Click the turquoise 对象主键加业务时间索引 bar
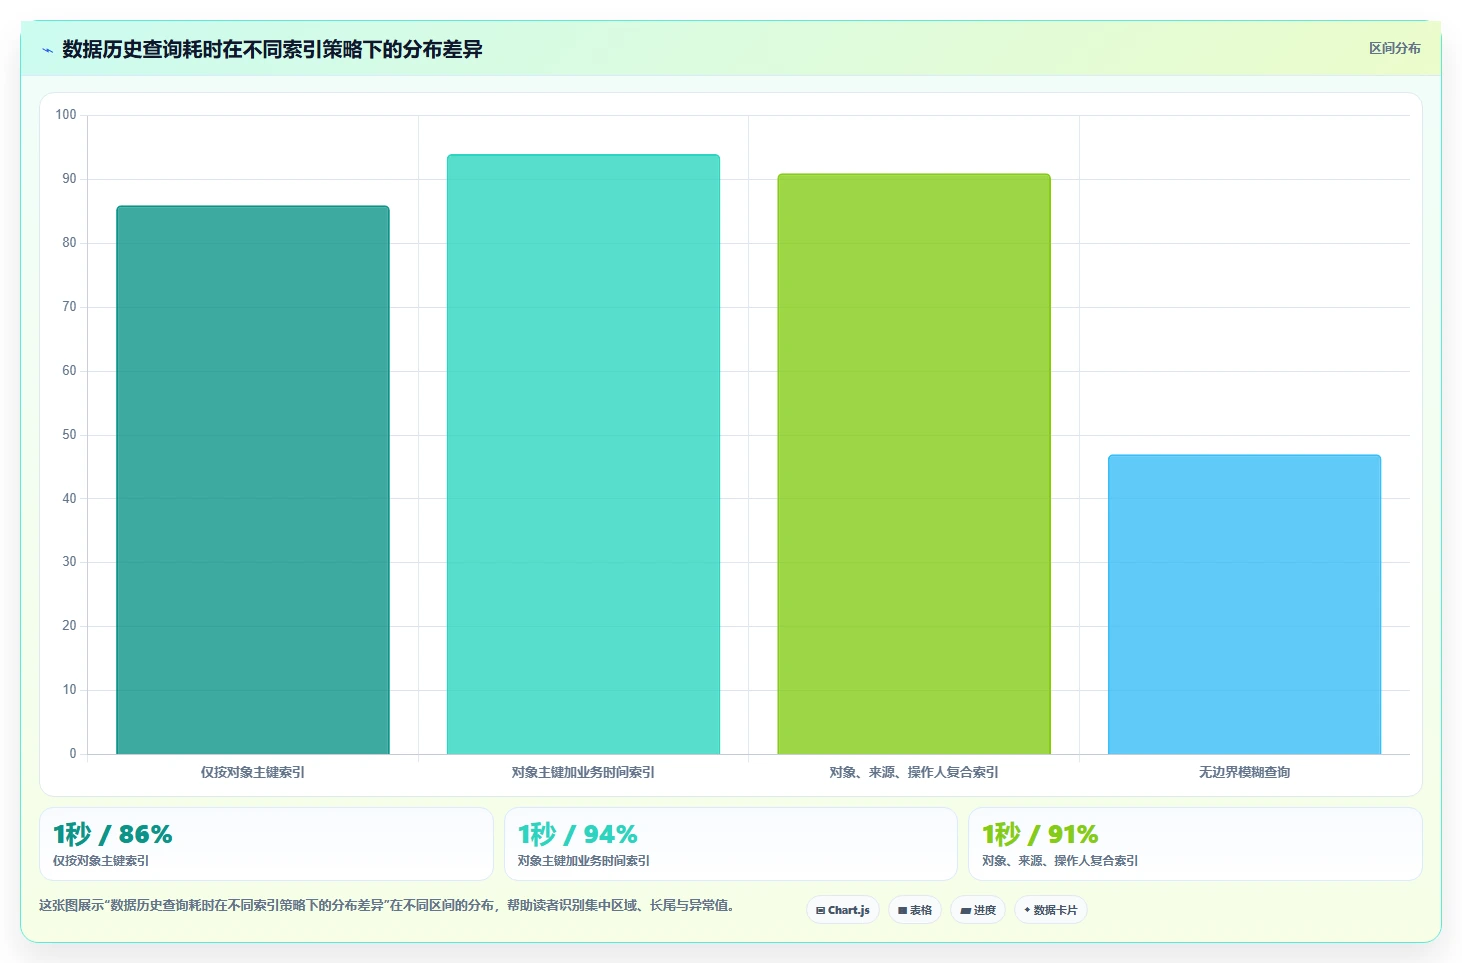 (583, 454)
